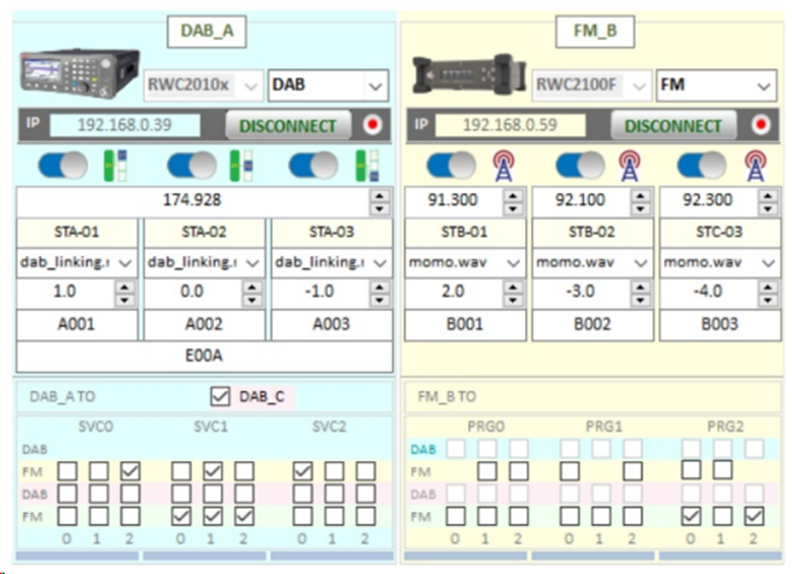Click the IP address field showing 192.168.0.59
The height and width of the screenshot is (574, 792).
tap(509, 126)
